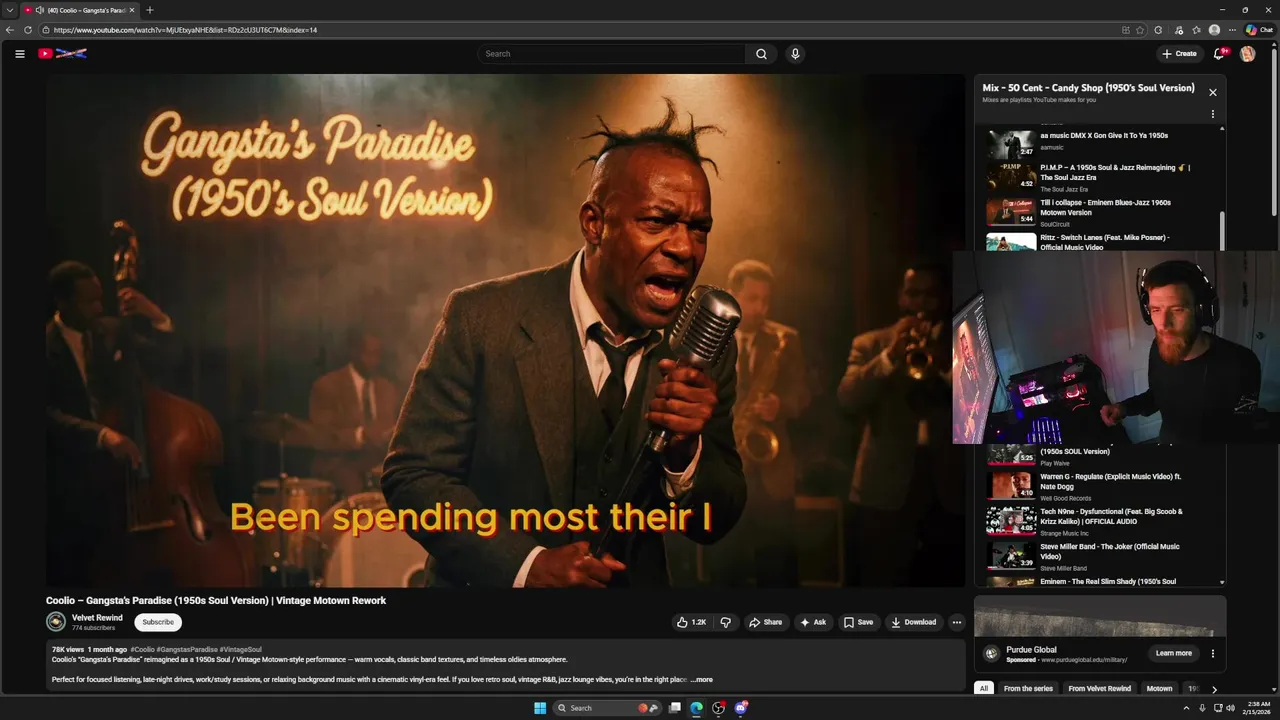1280x720 pixels.
Task: Close the Mix playlist panel
Action: pyautogui.click(x=1212, y=92)
